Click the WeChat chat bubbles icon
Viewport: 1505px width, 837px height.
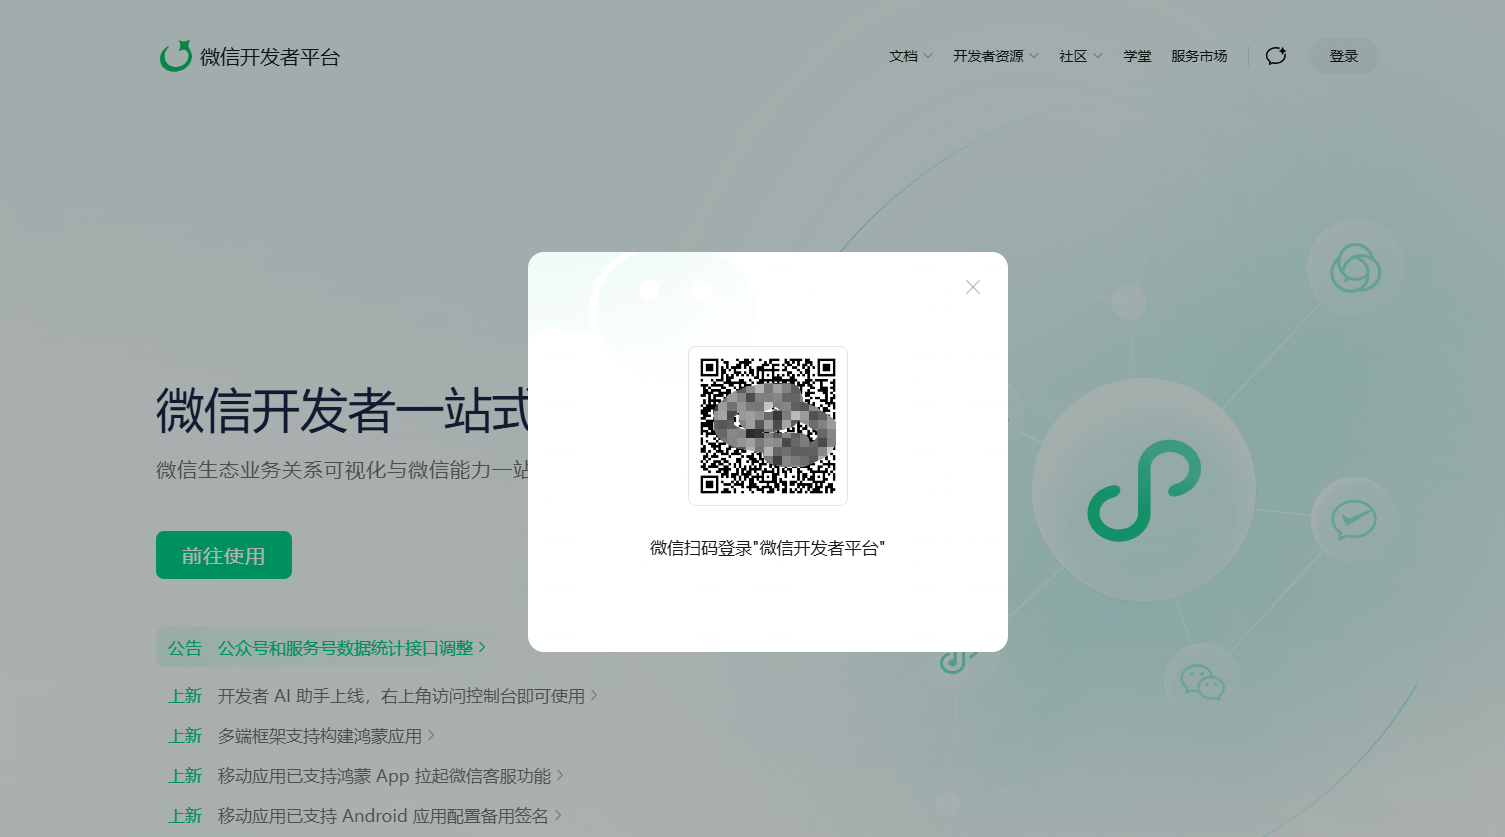[1202, 683]
